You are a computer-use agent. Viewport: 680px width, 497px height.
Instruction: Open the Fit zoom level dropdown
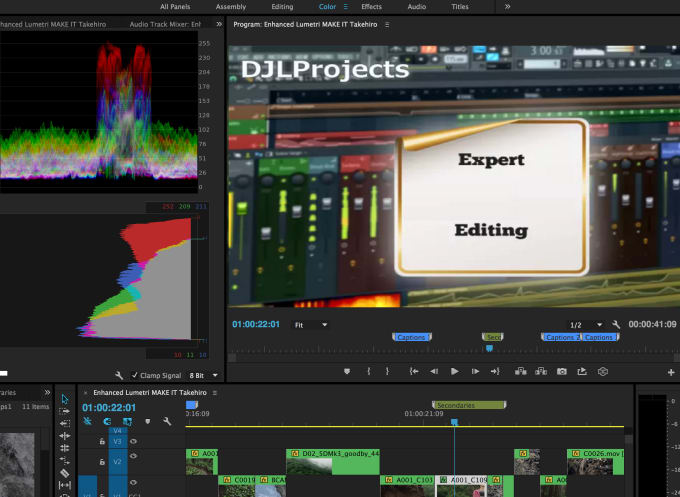tap(311, 325)
